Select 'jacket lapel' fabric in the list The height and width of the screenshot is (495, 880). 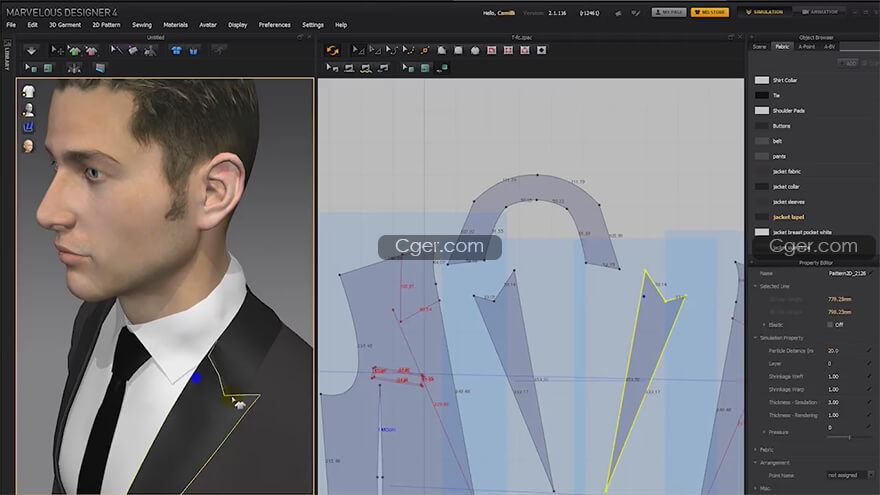tap(788, 217)
